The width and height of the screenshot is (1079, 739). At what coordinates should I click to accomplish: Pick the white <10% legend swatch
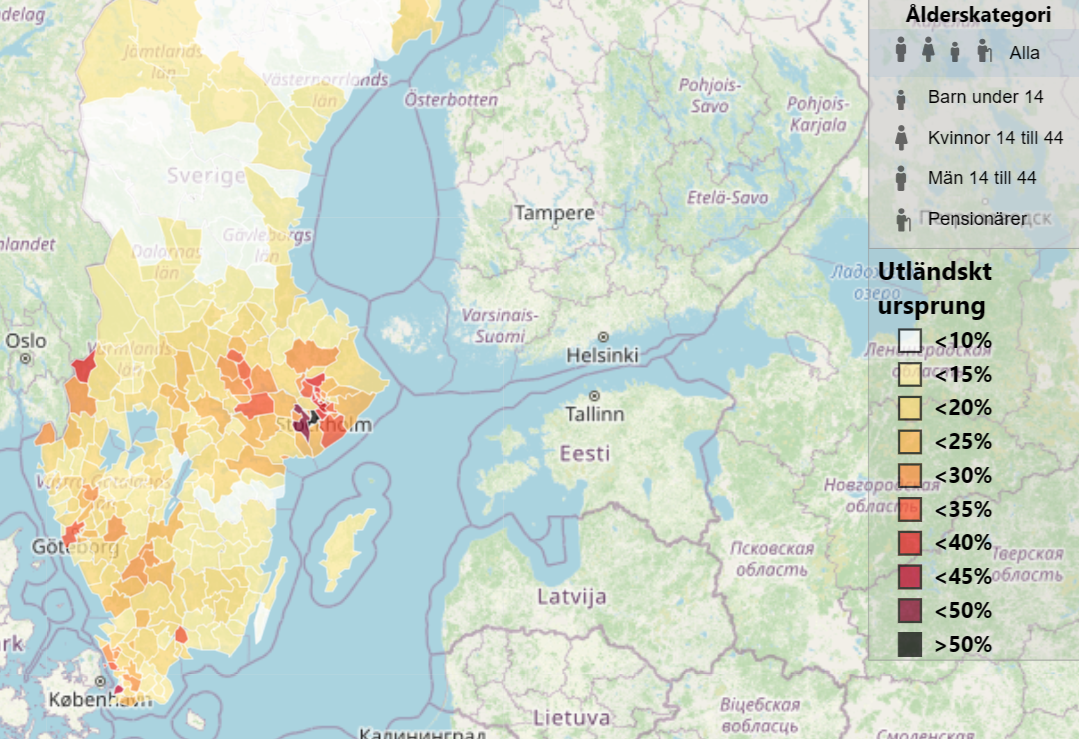point(909,341)
